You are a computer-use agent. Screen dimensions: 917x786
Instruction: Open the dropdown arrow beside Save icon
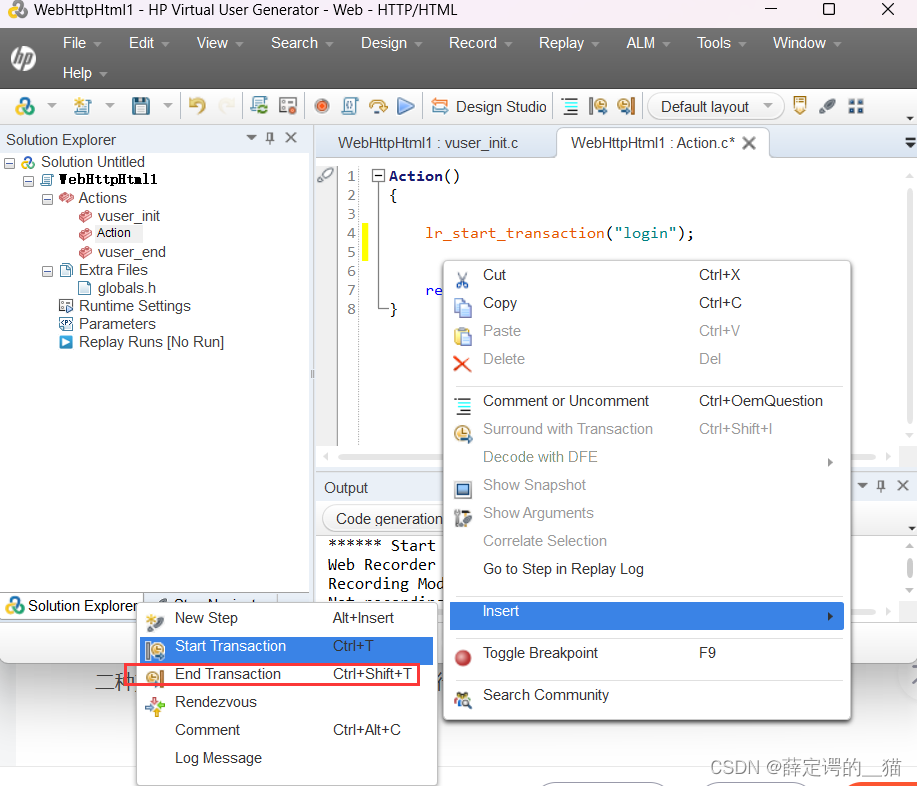tap(168, 106)
